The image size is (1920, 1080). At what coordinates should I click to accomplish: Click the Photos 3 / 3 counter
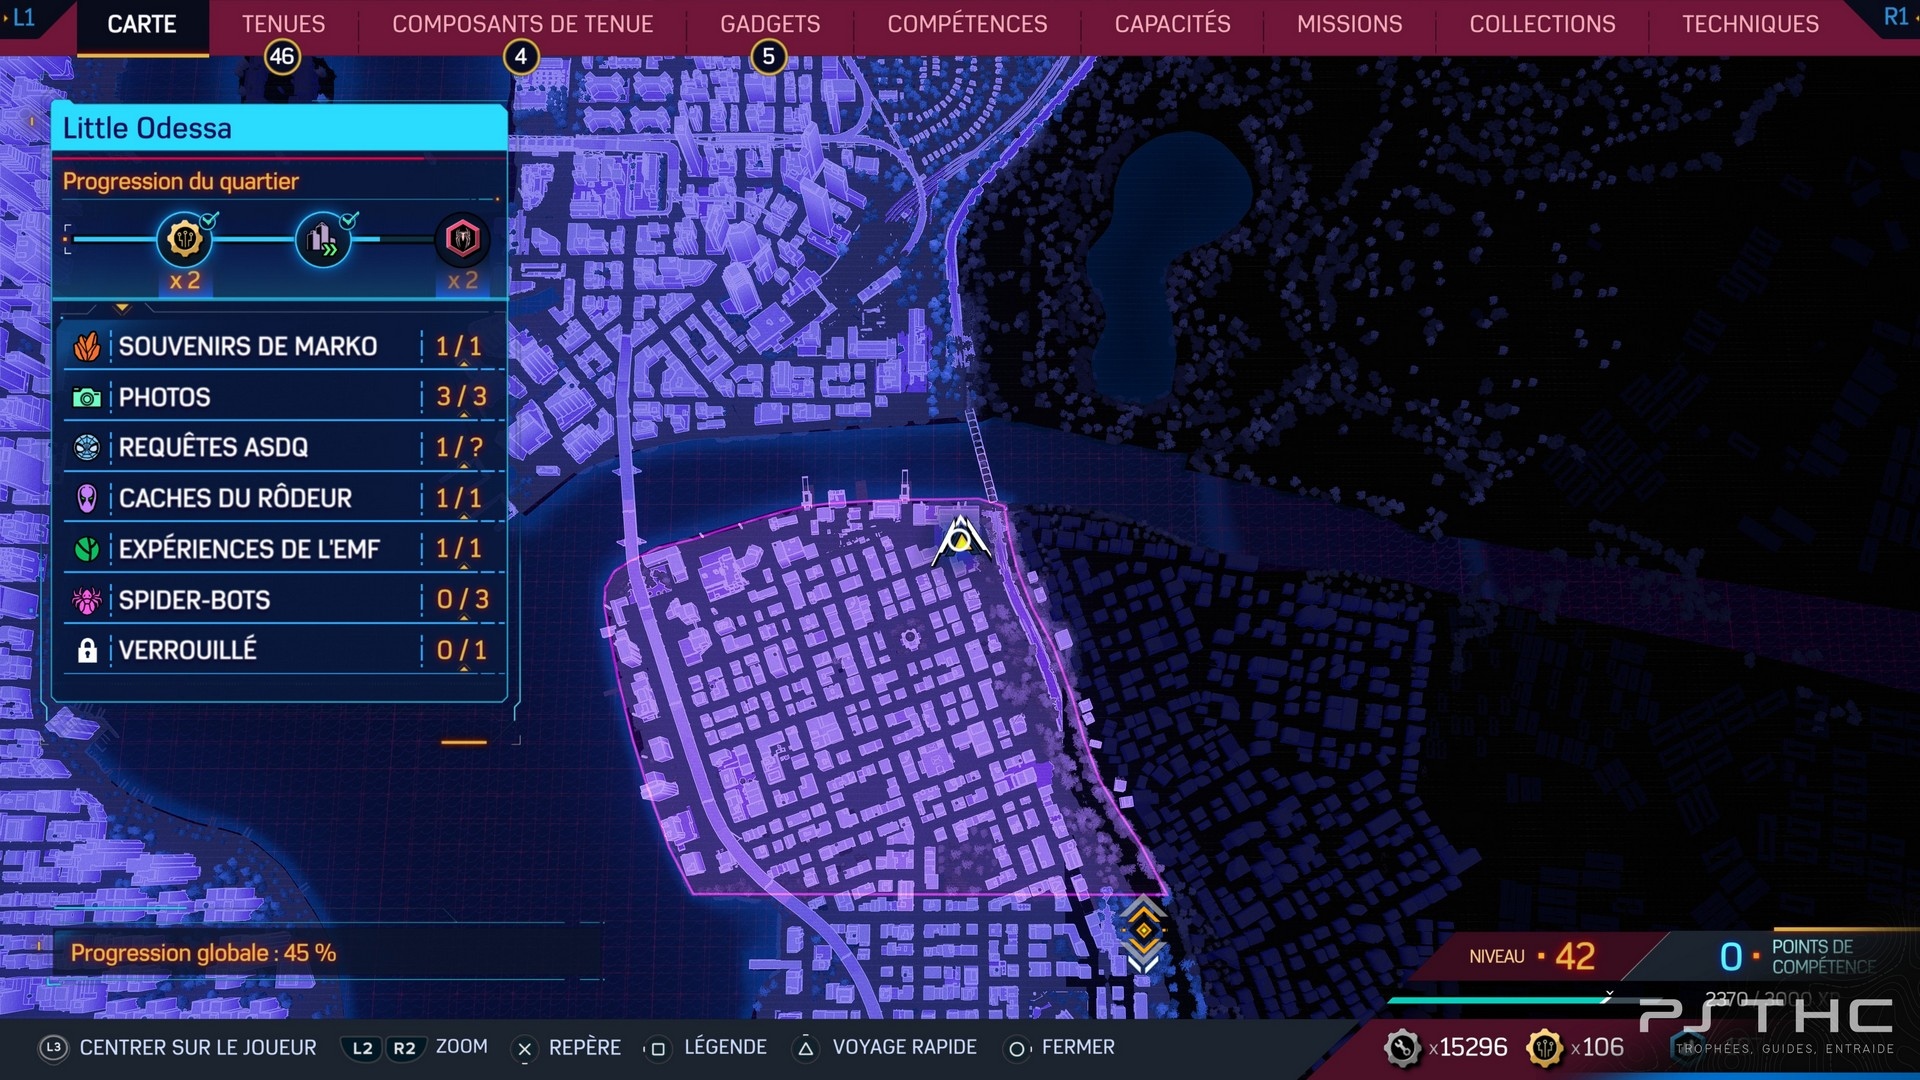coord(462,397)
